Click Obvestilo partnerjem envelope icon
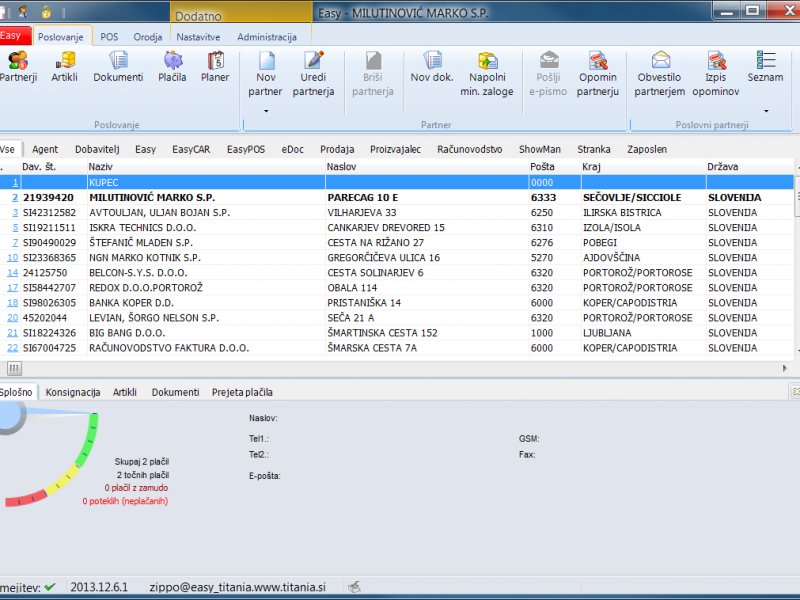This screenshot has height=600, width=800. [660, 61]
